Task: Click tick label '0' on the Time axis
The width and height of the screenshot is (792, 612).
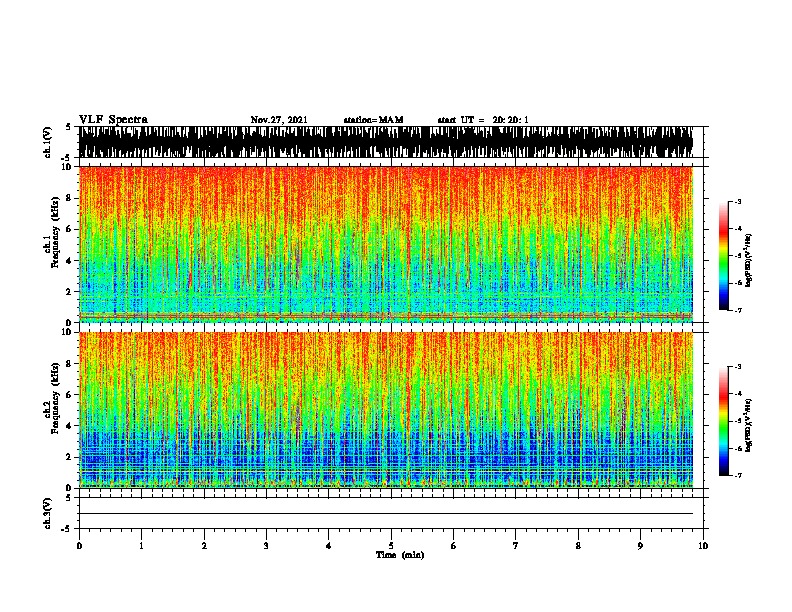Action: [79, 546]
